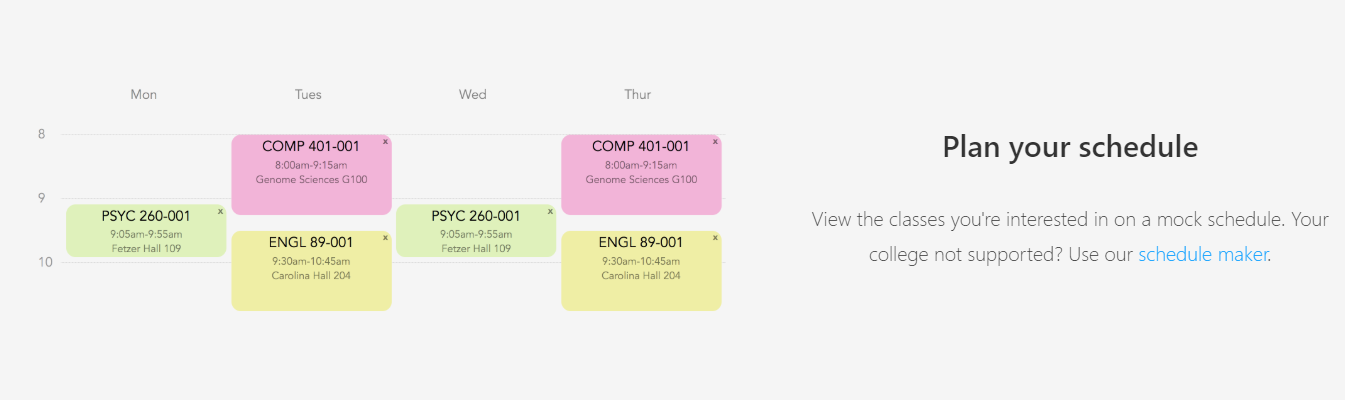The height and width of the screenshot is (409, 1345).
Task: Click the Thur column header
Action: tap(638, 95)
